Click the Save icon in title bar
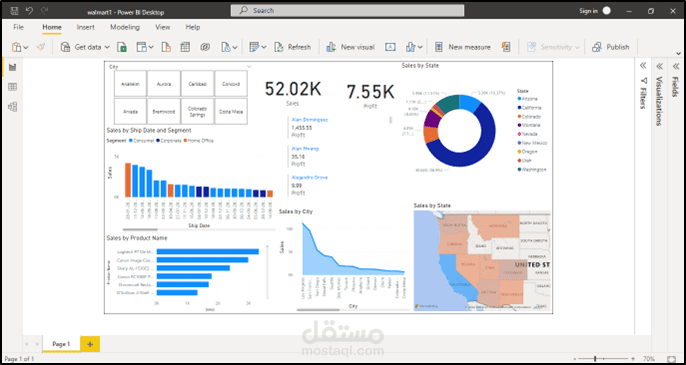686x365 pixels. point(14,11)
